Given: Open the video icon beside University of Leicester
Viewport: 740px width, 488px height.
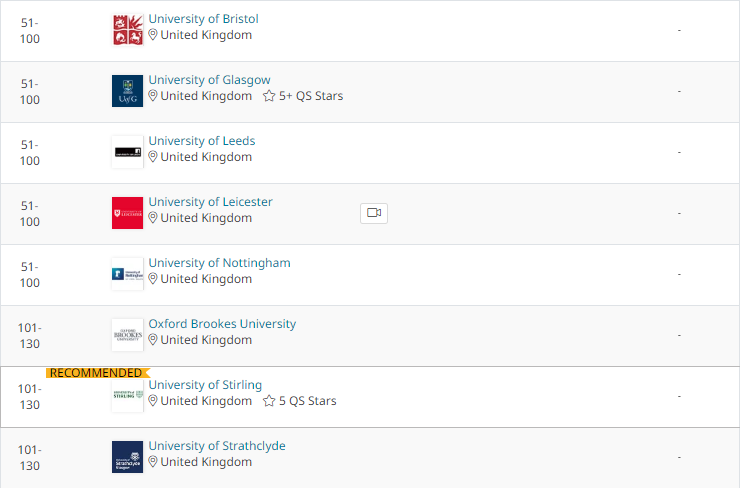Looking at the screenshot, I should coord(374,213).
